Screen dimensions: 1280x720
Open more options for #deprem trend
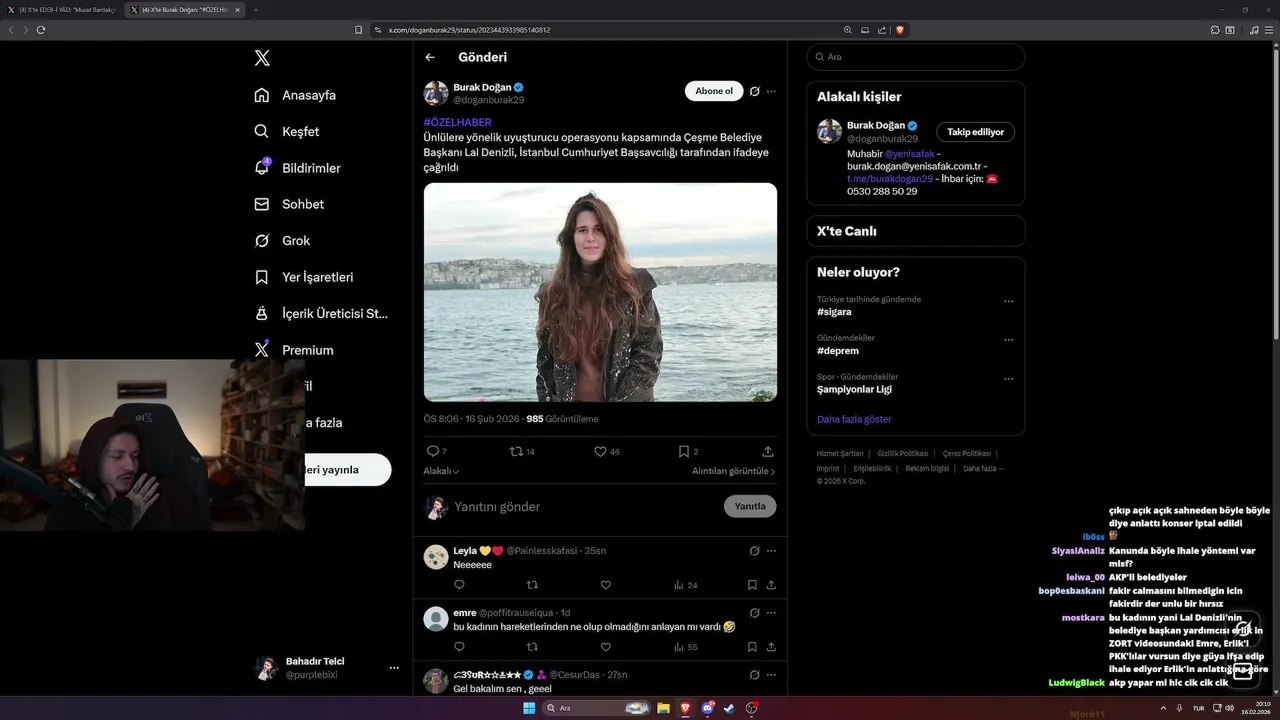(x=1008, y=340)
